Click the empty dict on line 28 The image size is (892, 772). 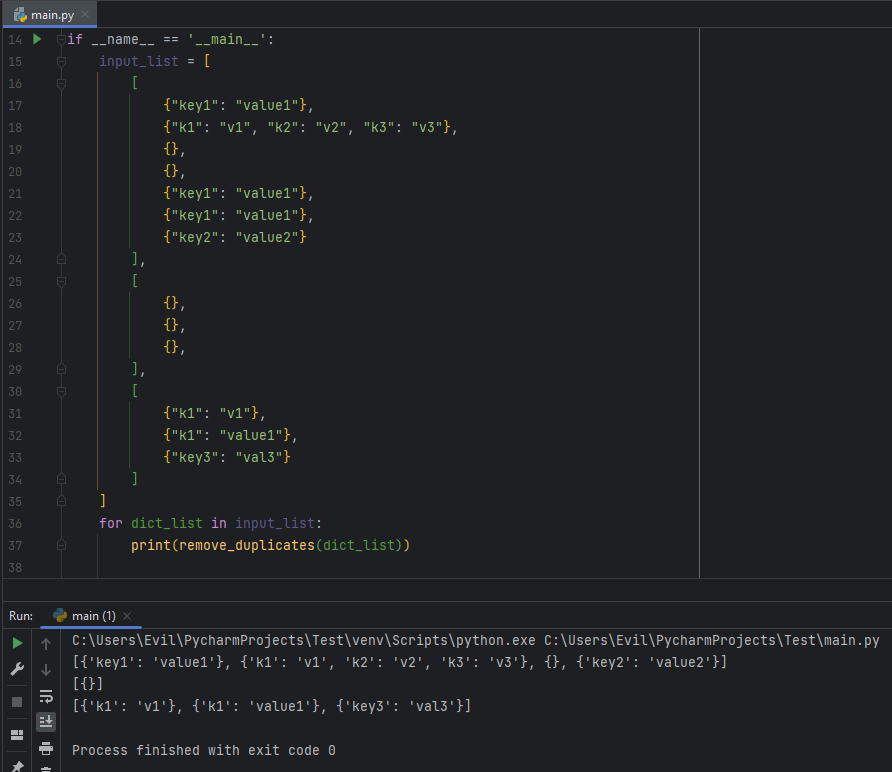pos(171,347)
